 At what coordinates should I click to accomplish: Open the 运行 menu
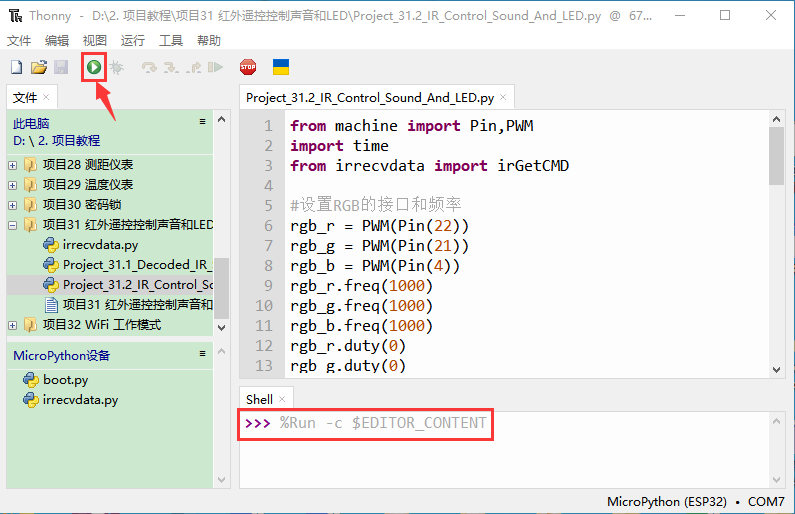pyautogui.click(x=132, y=40)
